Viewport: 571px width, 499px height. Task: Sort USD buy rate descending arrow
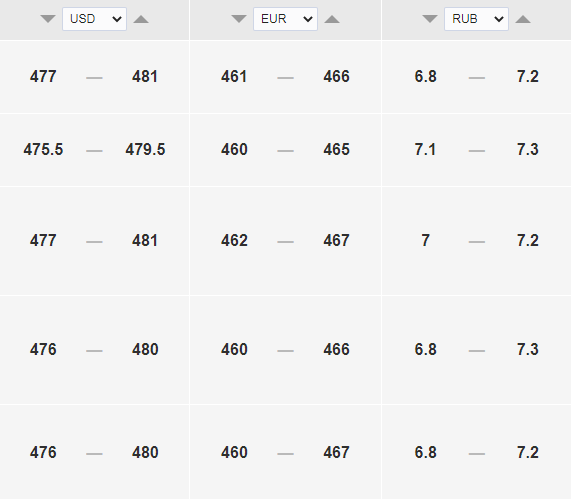48,19
